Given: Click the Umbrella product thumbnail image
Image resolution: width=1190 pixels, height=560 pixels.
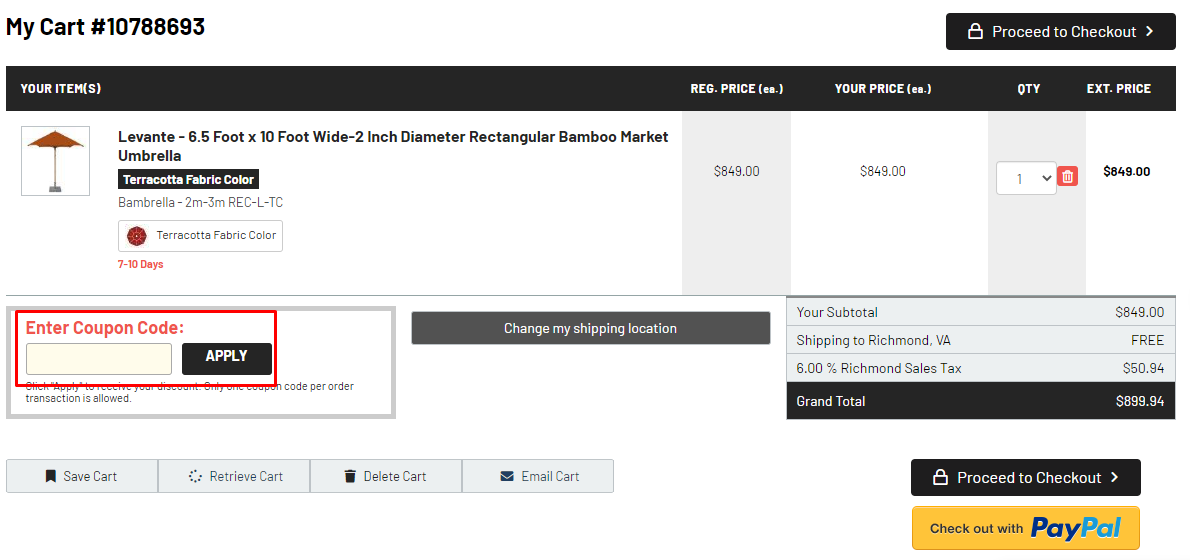Looking at the screenshot, I should (55, 161).
